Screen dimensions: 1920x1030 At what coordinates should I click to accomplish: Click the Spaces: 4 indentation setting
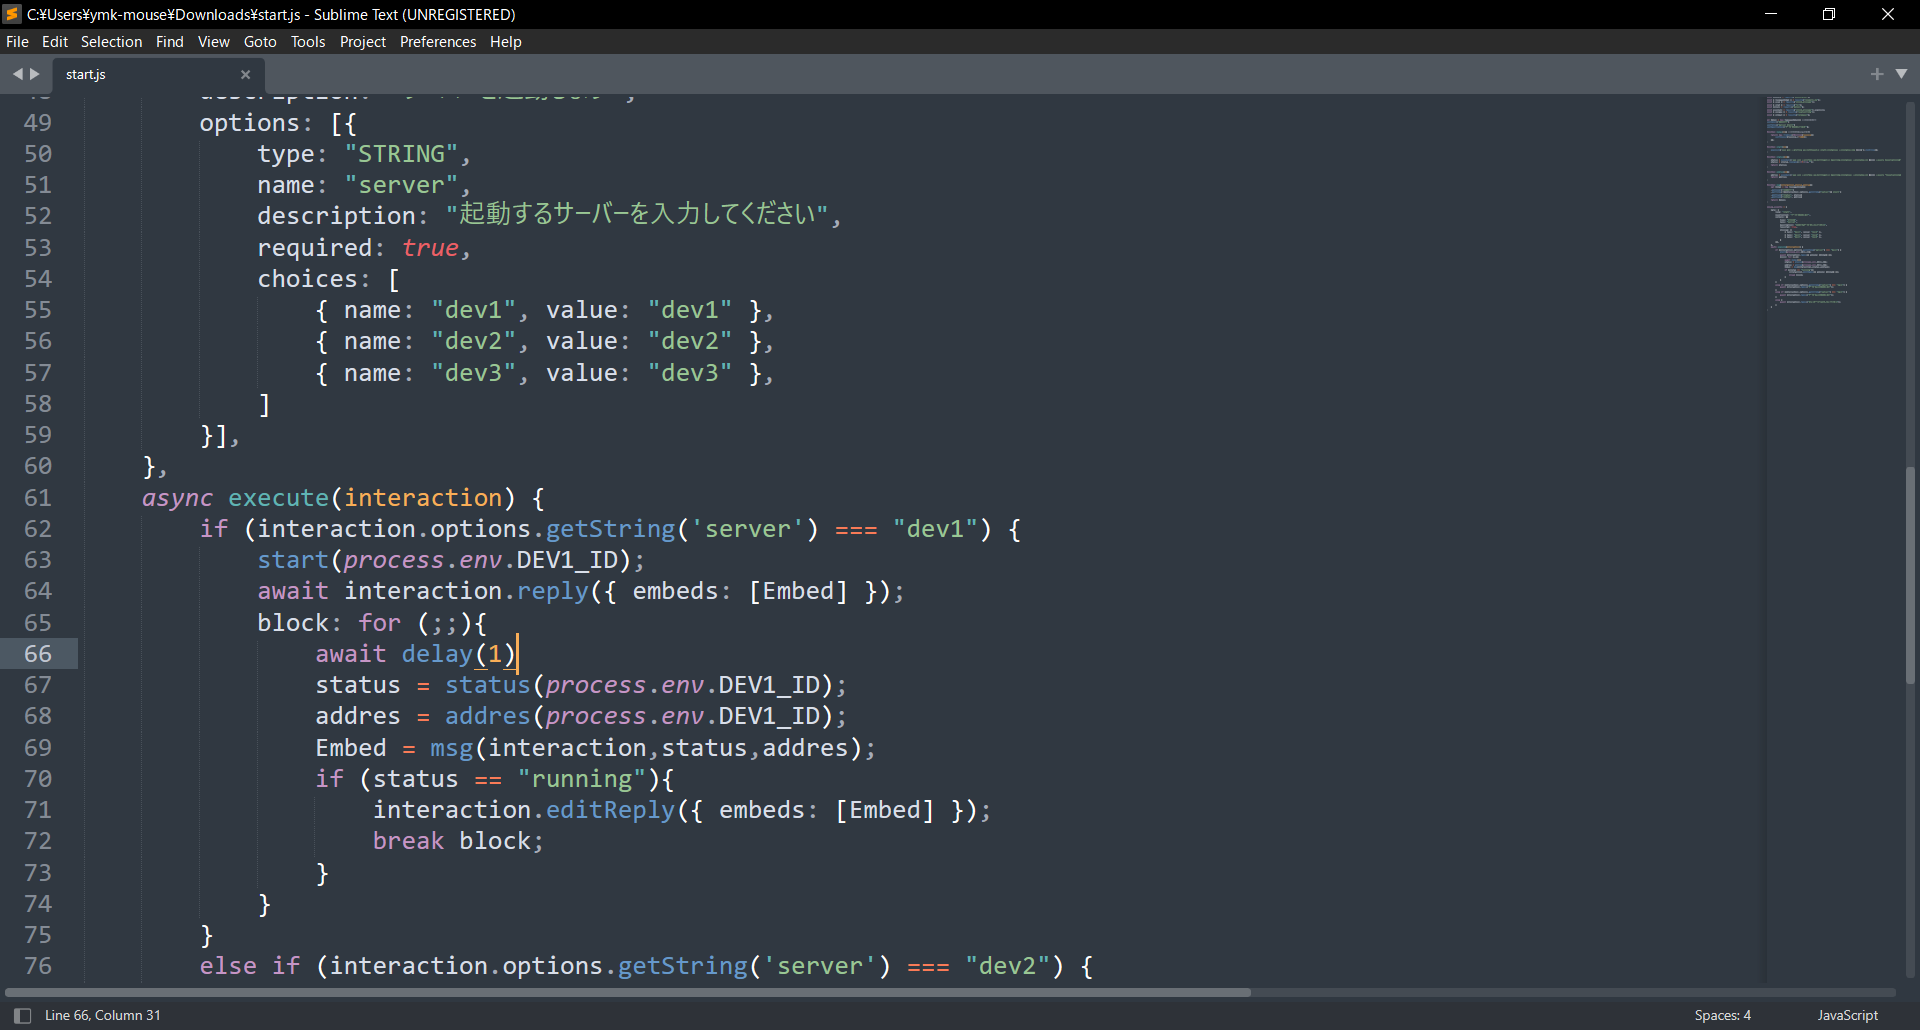pyautogui.click(x=1723, y=1015)
